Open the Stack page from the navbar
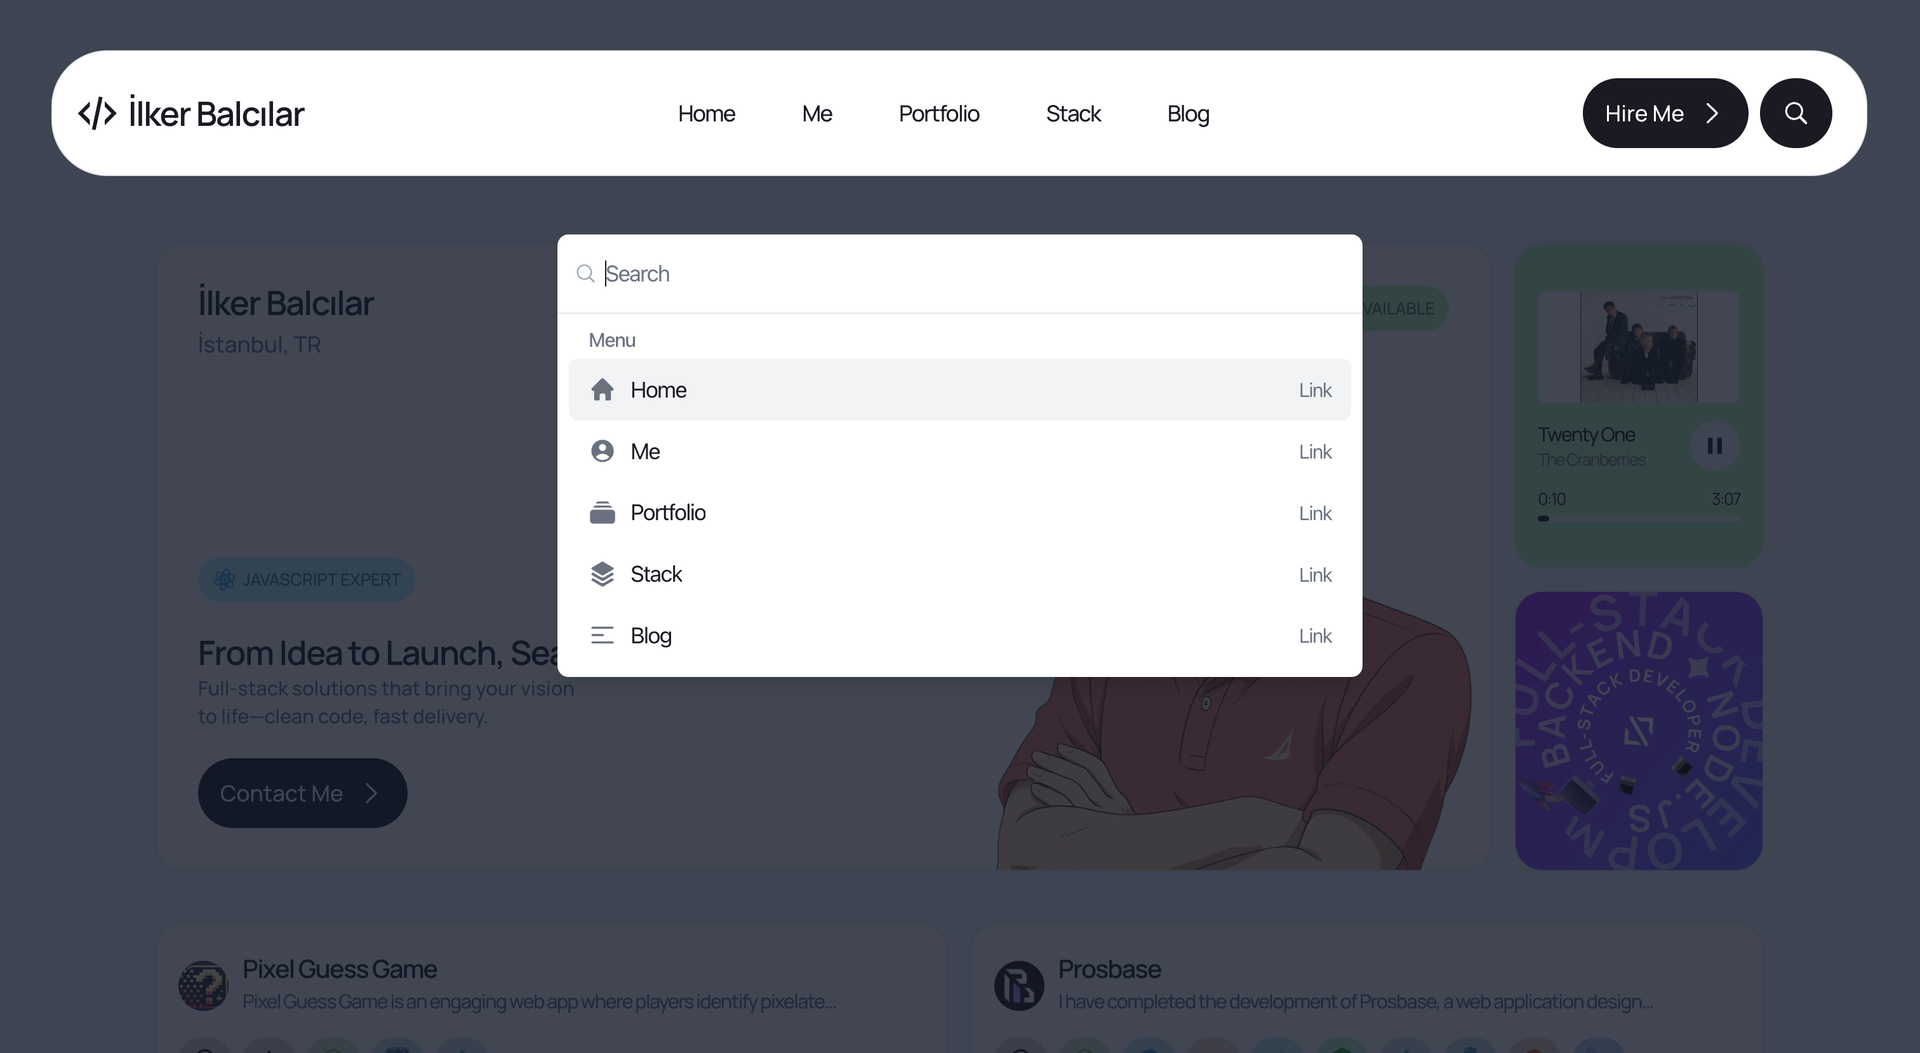The height and width of the screenshot is (1053, 1920). coord(1073,113)
